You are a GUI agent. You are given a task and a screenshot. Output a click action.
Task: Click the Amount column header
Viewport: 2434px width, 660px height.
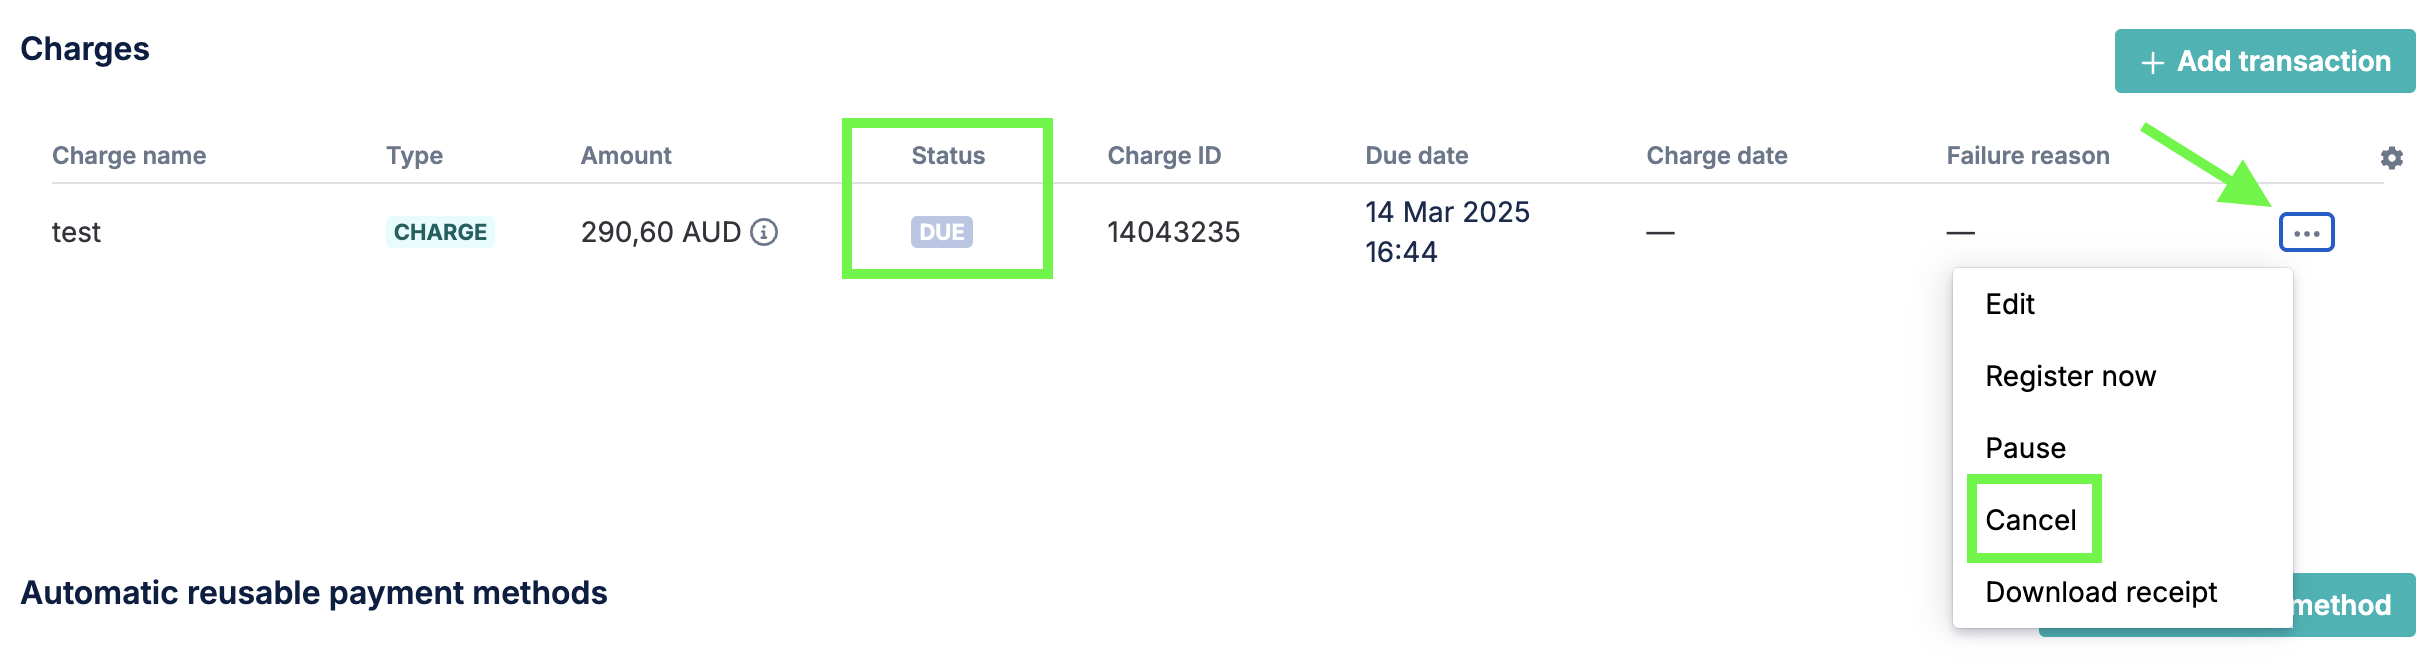point(626,156)
